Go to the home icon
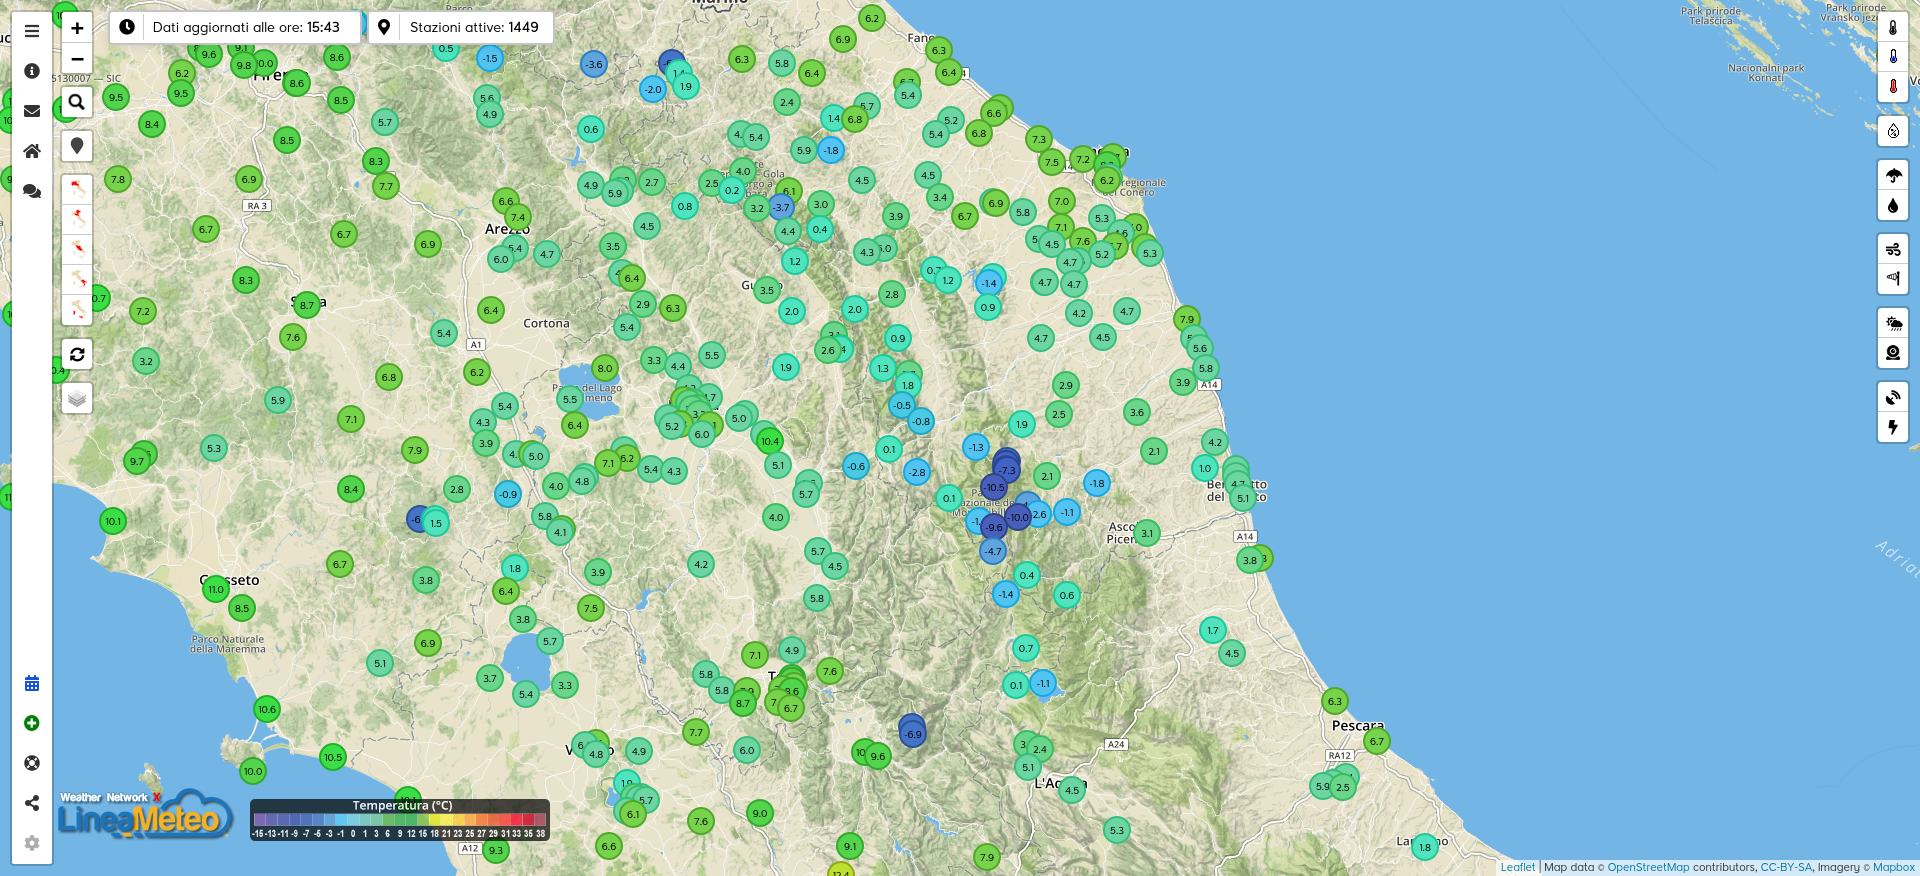1920x876 pixels. coord(32,151)
